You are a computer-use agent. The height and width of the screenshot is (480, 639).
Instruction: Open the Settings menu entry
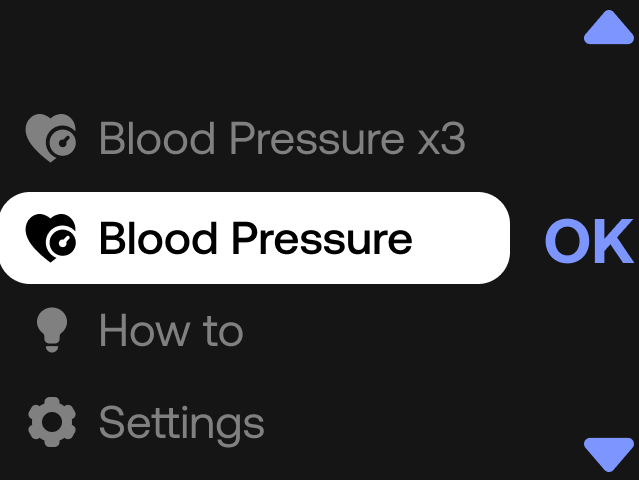(182, 424)
